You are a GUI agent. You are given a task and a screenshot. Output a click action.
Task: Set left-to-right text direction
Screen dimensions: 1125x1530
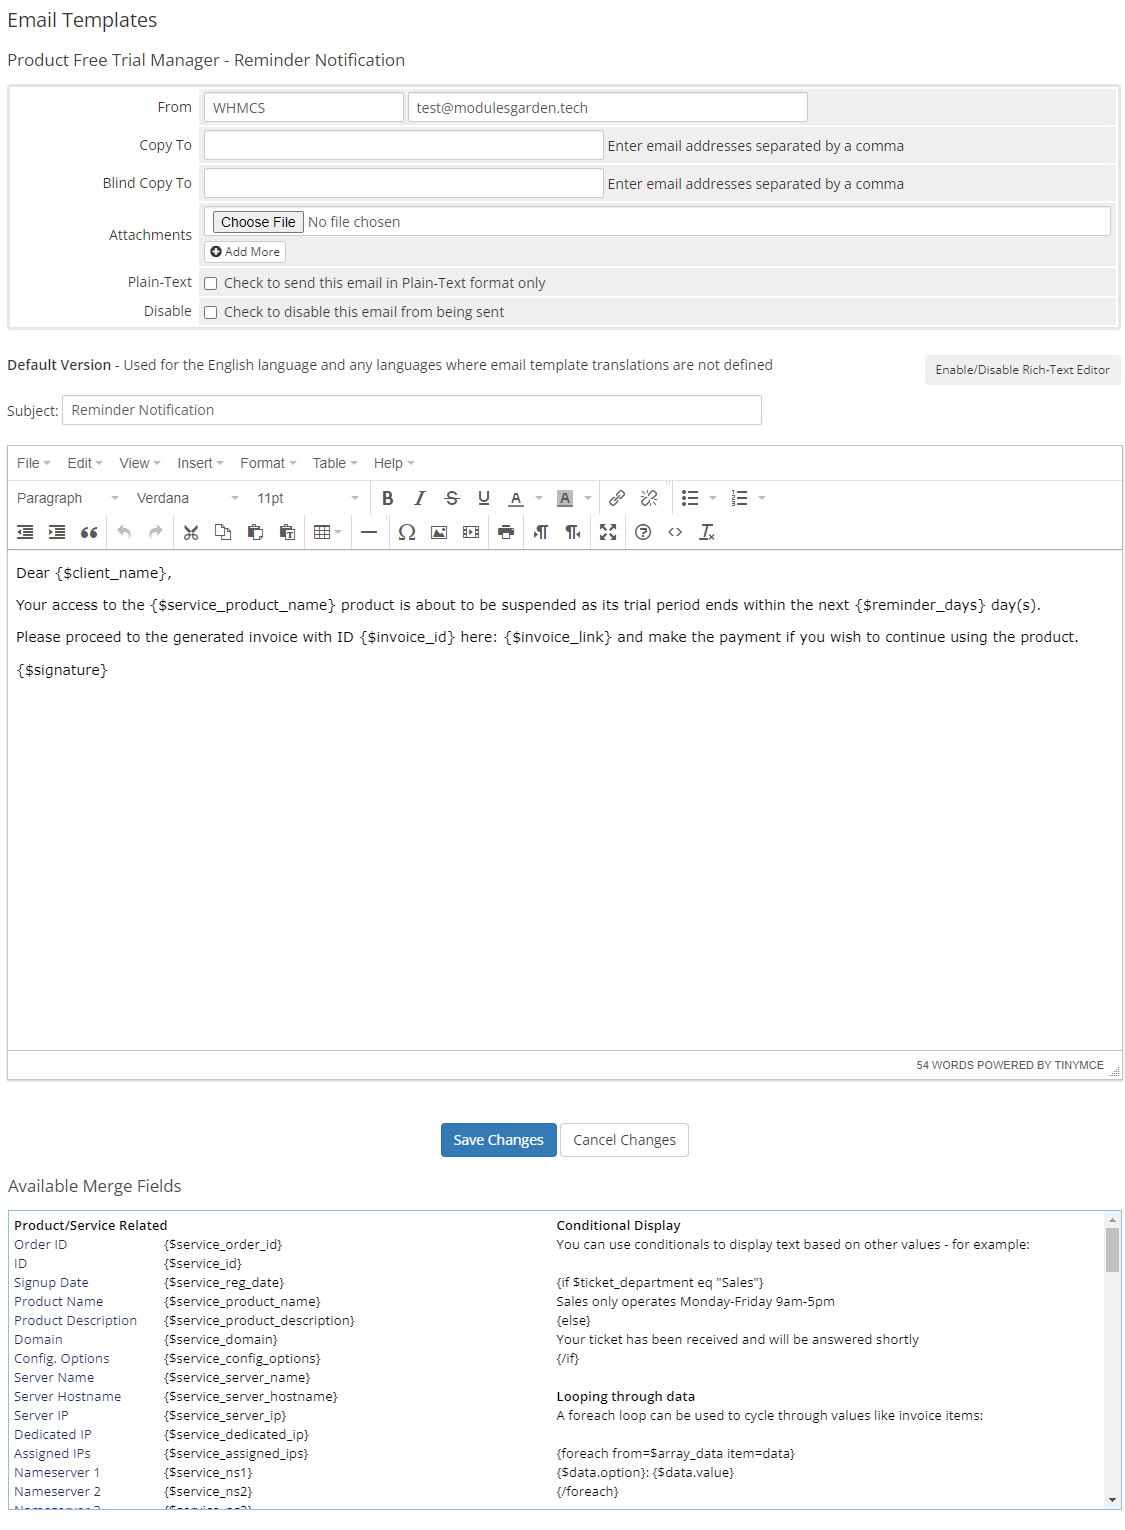click(541, 532)
